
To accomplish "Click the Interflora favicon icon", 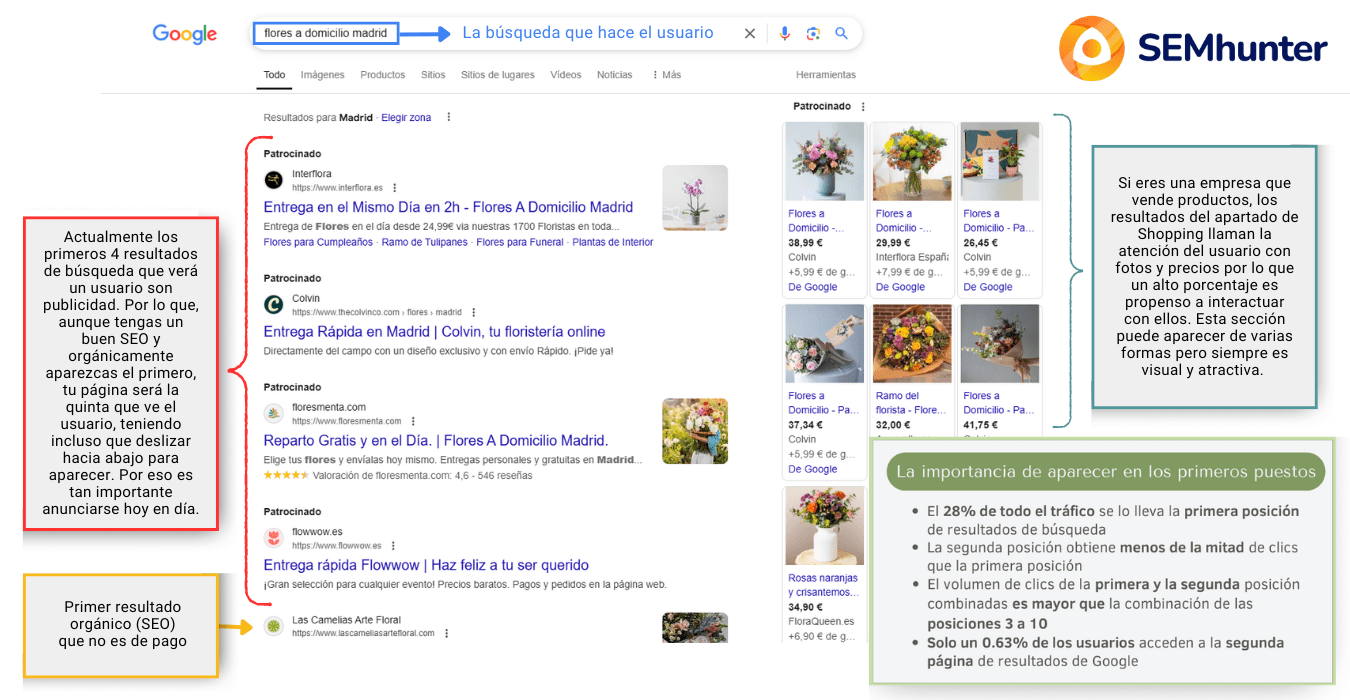I will click(x=273, y=180).
